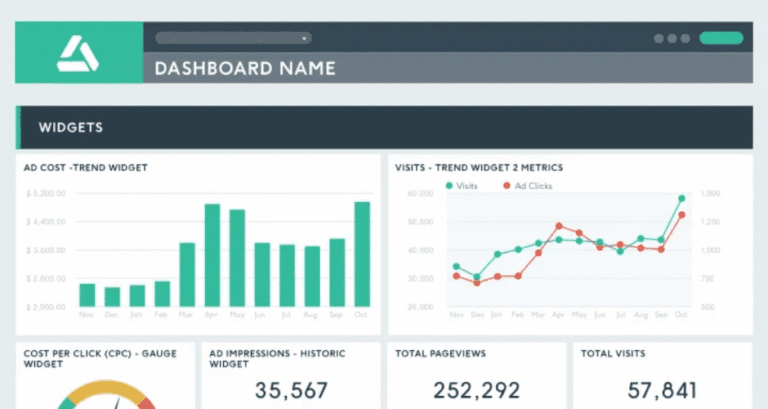Image resolution: width=768 pixels, height=409 pixels.
Task: Click the TOTAL PAGEVIEWS title
Action: point(440,354)
